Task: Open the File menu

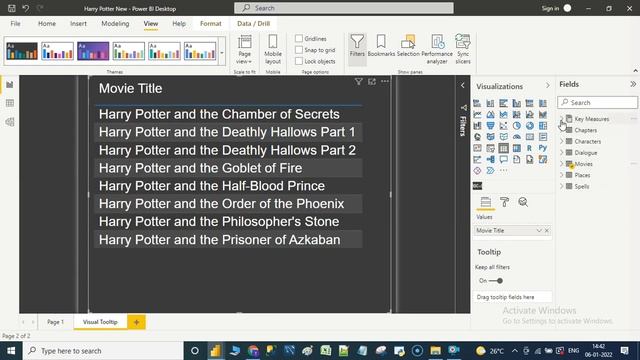Action: pos(16,24)
